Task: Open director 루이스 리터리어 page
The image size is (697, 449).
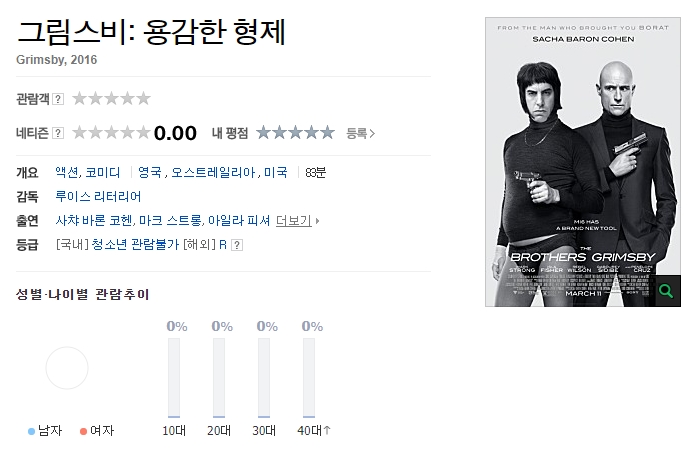Action: tap(98, 196)
